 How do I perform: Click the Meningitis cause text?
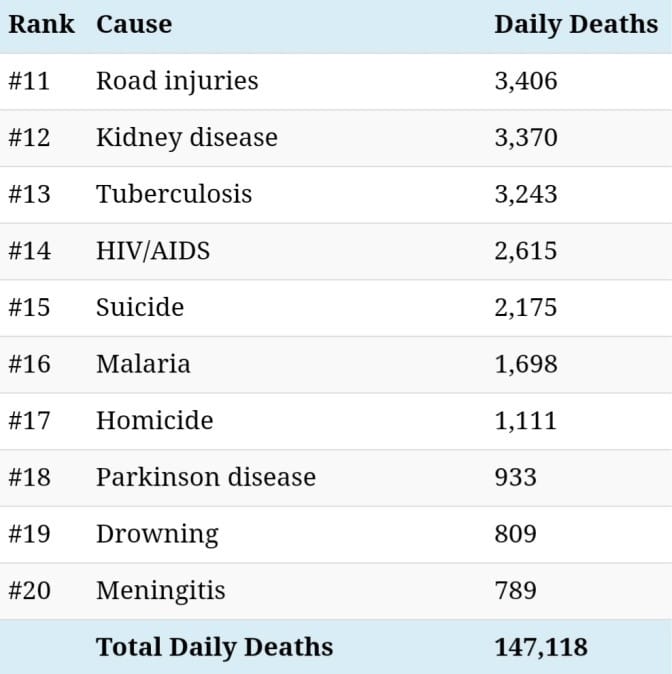160,591
